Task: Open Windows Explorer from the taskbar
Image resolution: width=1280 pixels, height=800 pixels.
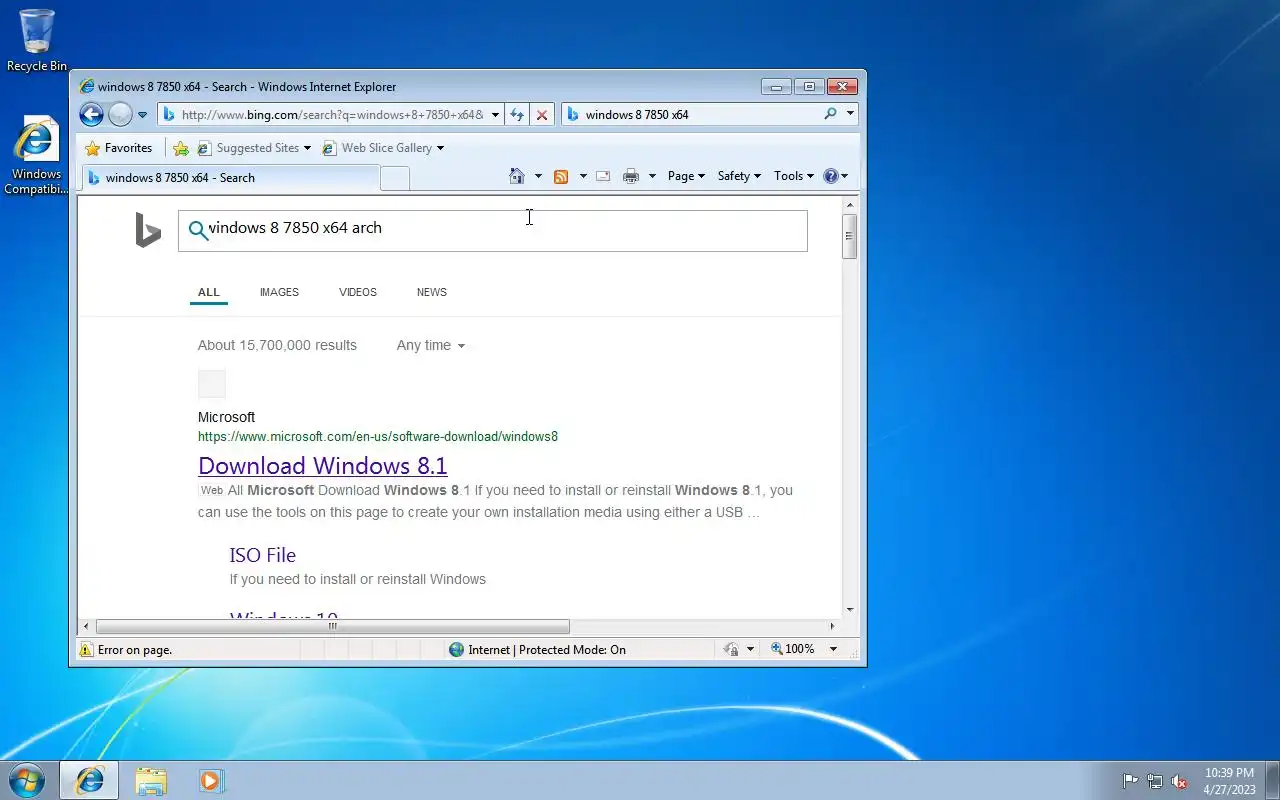Action: click(151, 780)
